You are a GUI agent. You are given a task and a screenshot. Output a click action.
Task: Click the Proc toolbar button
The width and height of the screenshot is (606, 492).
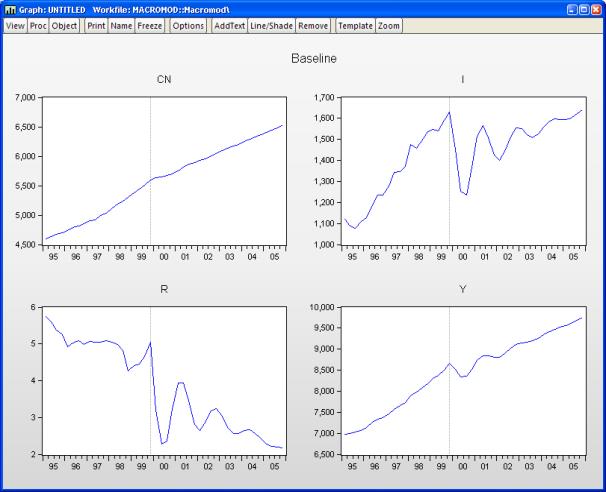[38, 25]
